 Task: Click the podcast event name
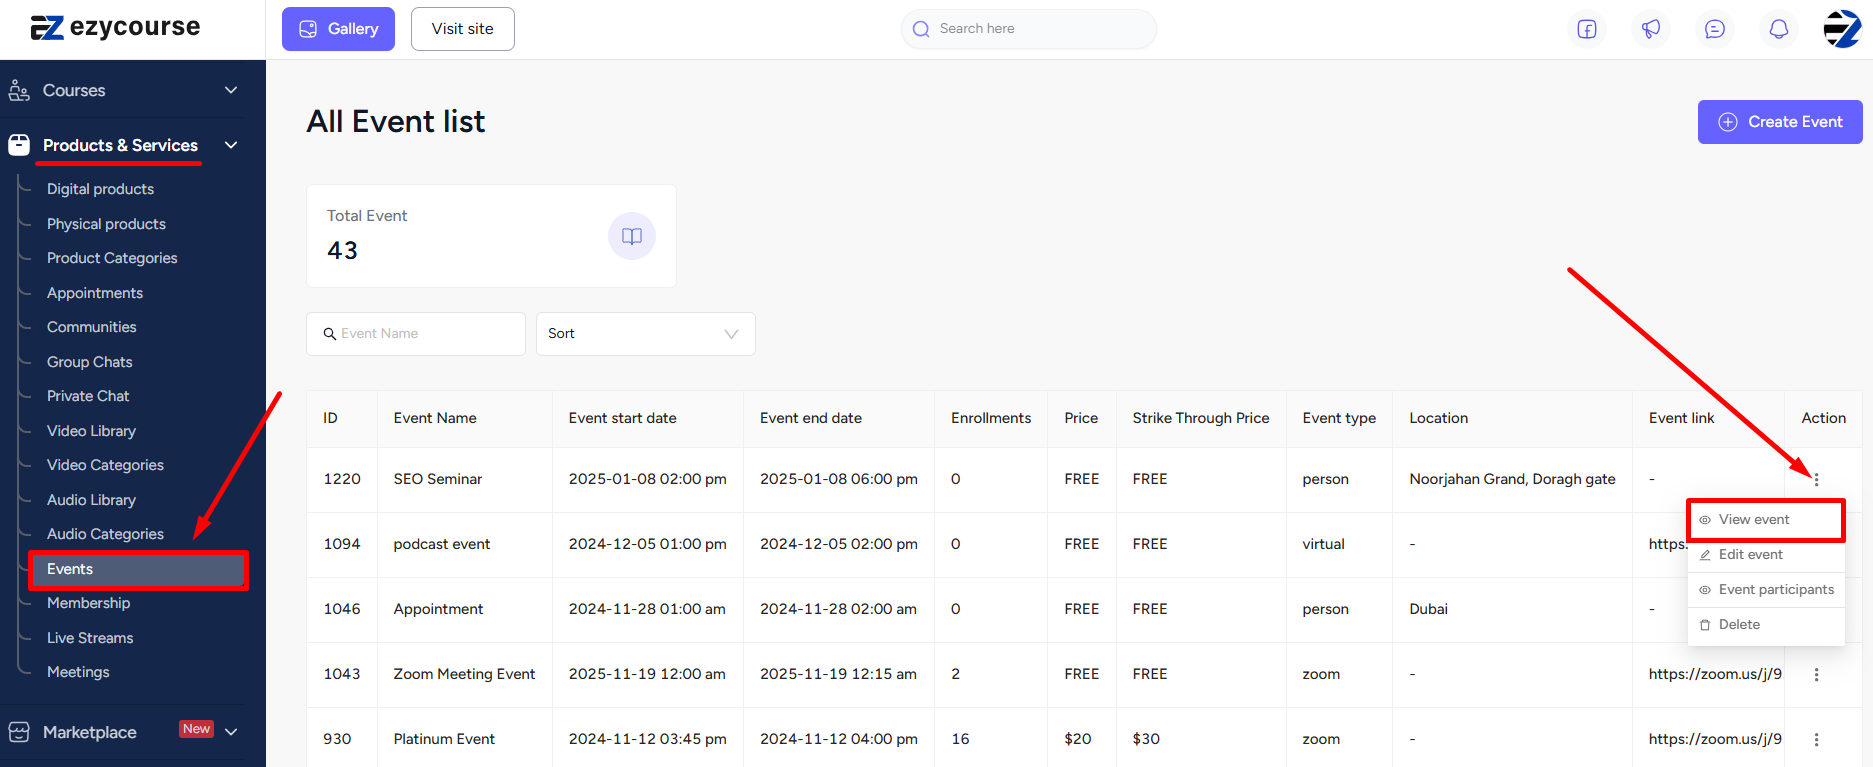(442, 544)
